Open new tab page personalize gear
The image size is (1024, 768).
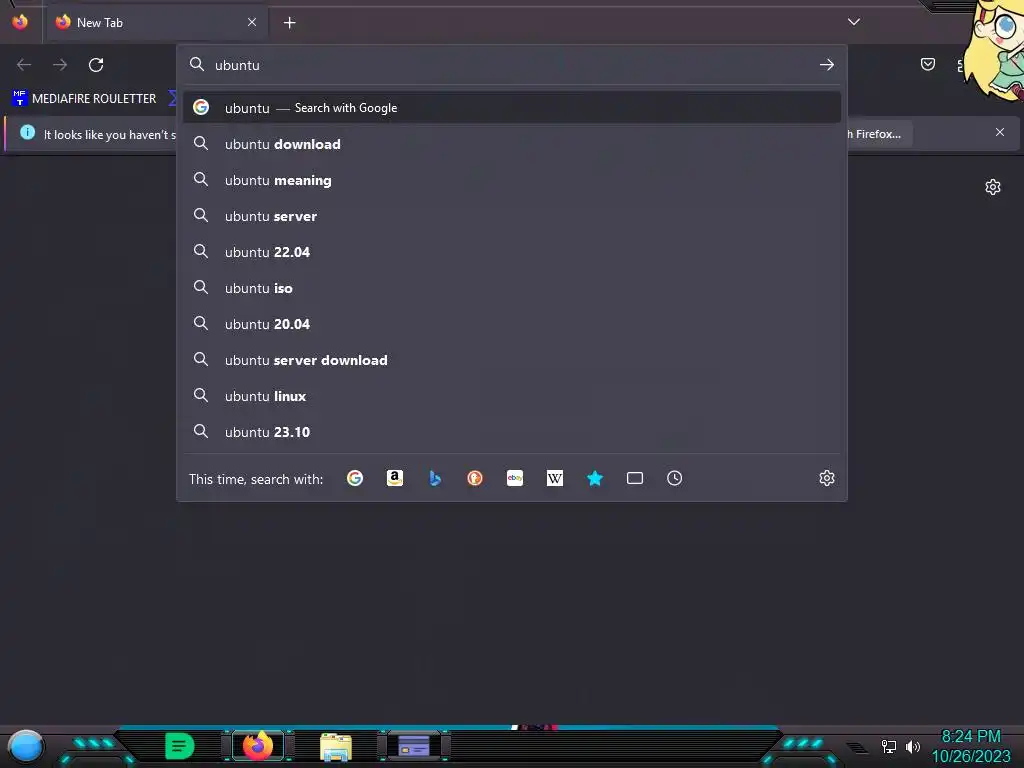pos(993,187)
